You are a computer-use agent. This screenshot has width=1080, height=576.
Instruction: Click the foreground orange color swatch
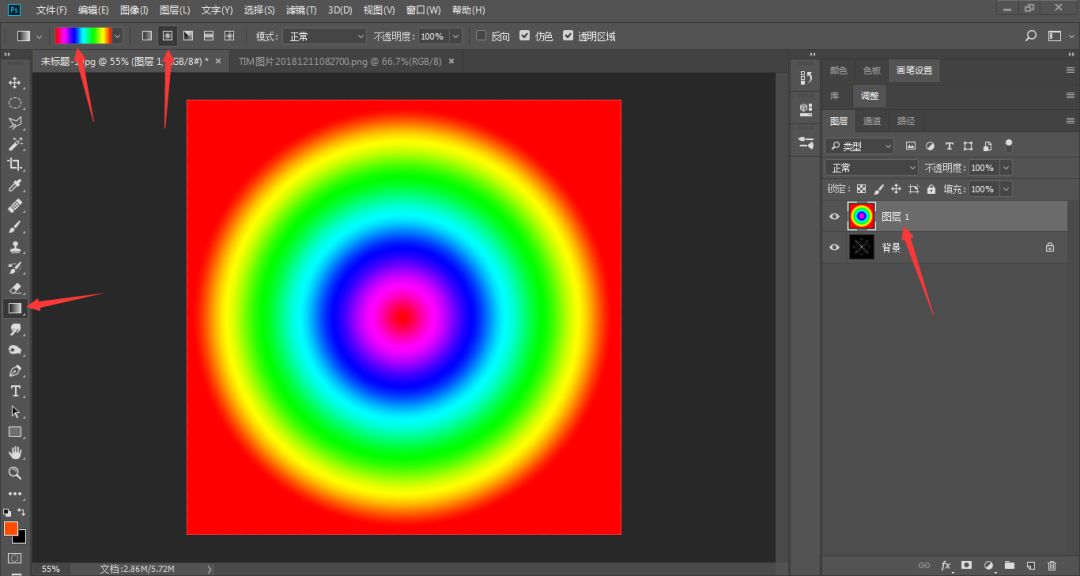point(11,528)
